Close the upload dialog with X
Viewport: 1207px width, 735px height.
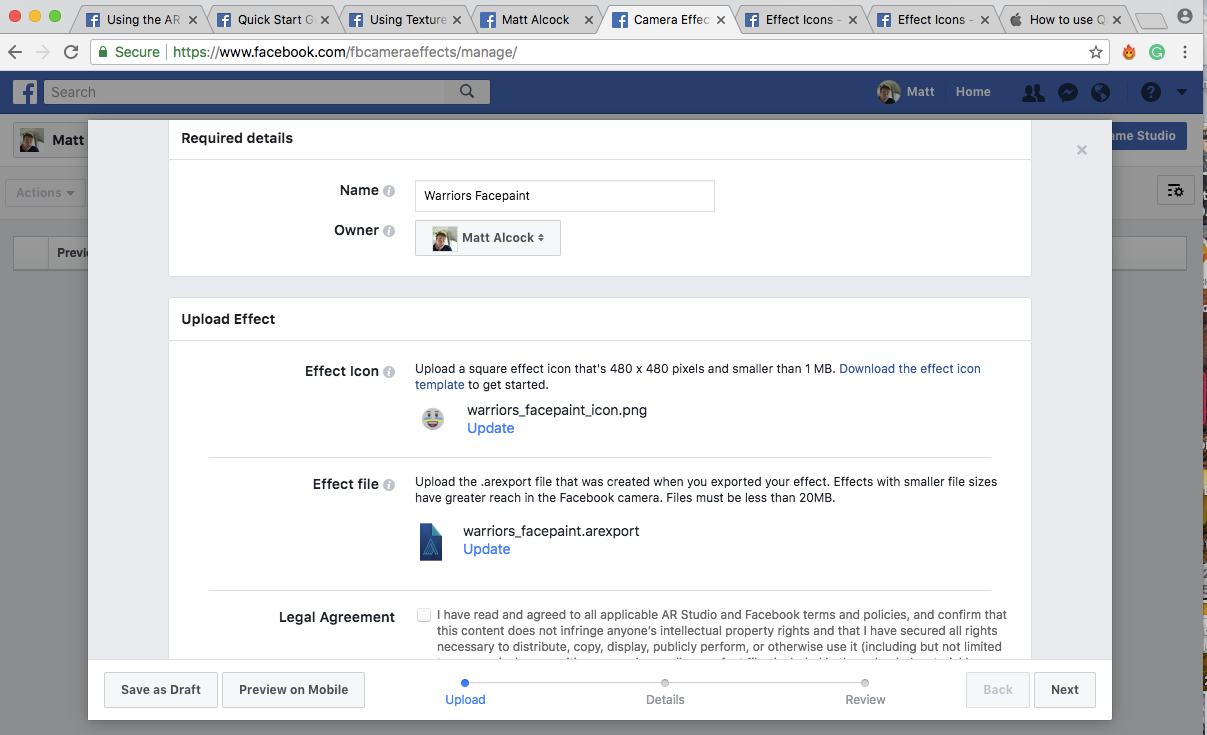tap(1081, 150)
